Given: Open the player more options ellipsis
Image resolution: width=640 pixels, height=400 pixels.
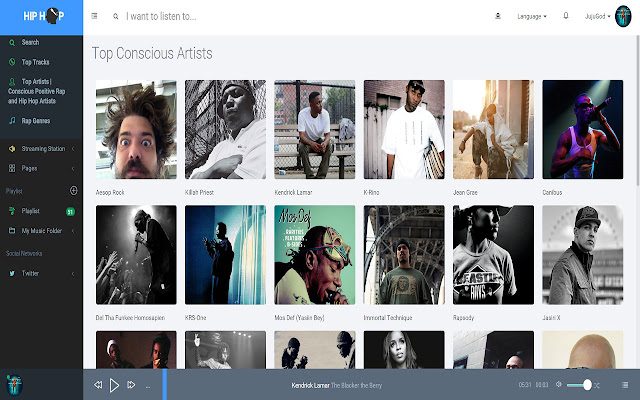Looking at the screenshot, I should [148, 386].
